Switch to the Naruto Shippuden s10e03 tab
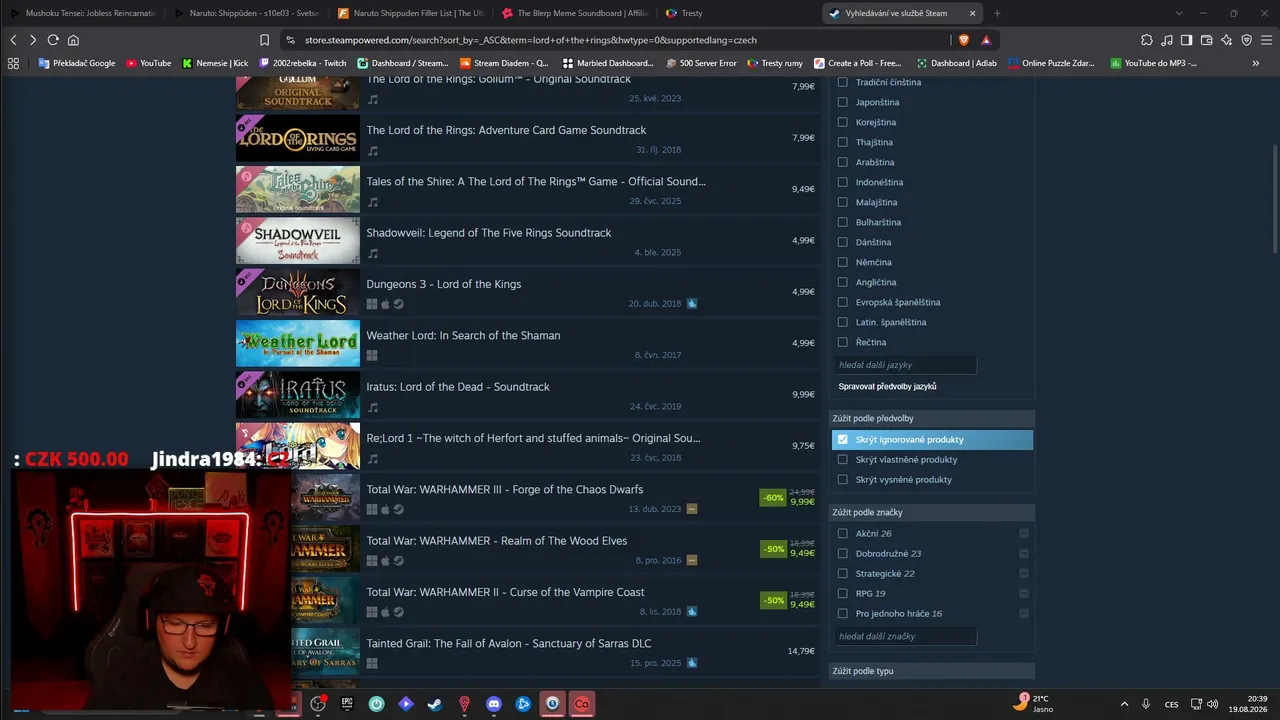This screenshot has height=720, width=1280. (x=246, y=13)
